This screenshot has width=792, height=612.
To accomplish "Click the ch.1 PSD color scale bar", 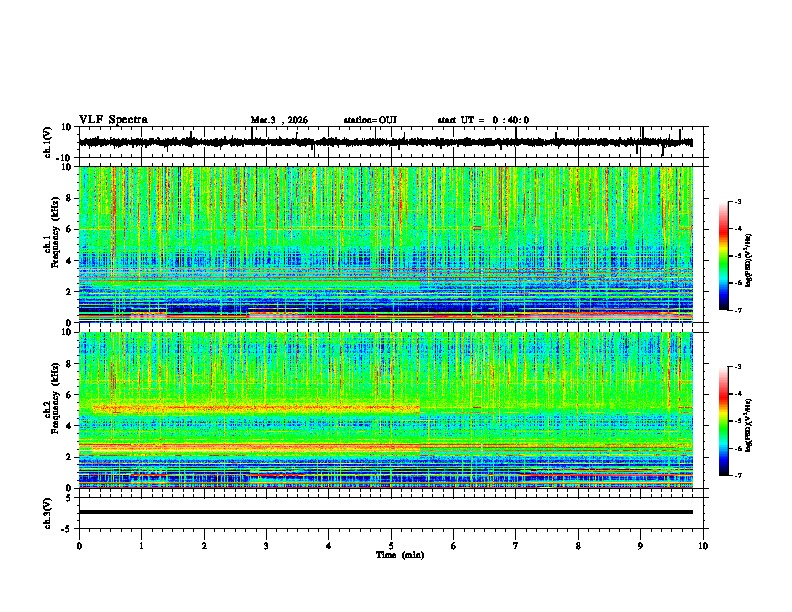I will (x=723, y=256).
